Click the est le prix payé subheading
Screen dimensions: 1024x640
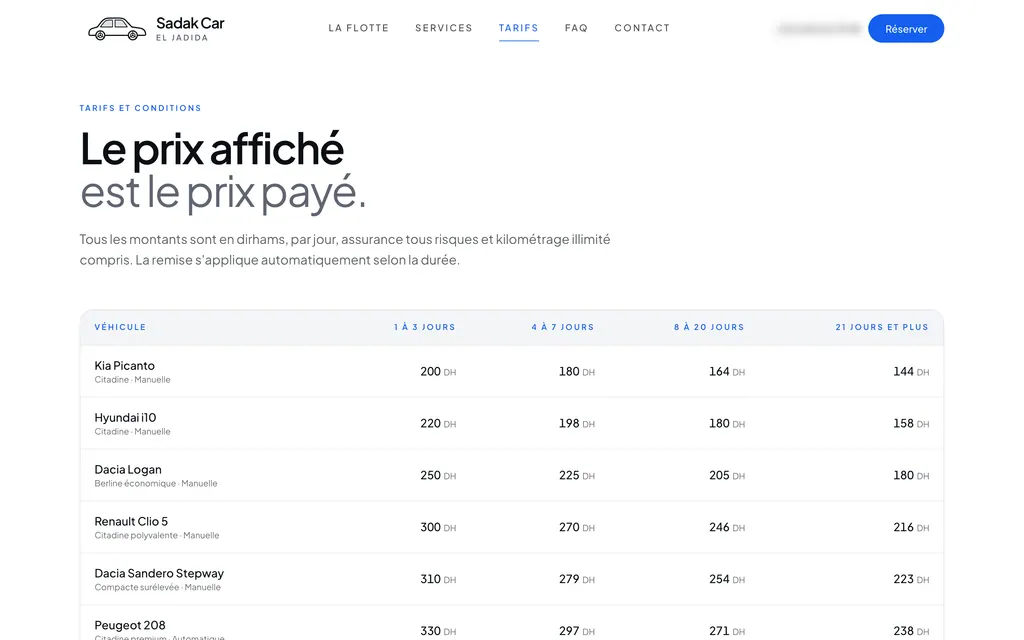point(223,193)
